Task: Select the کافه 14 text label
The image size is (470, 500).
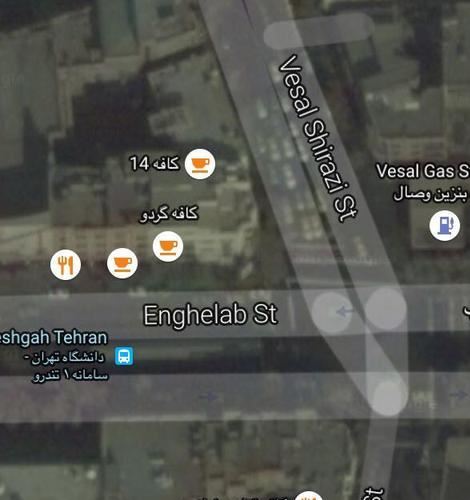Action: point(154,163)
